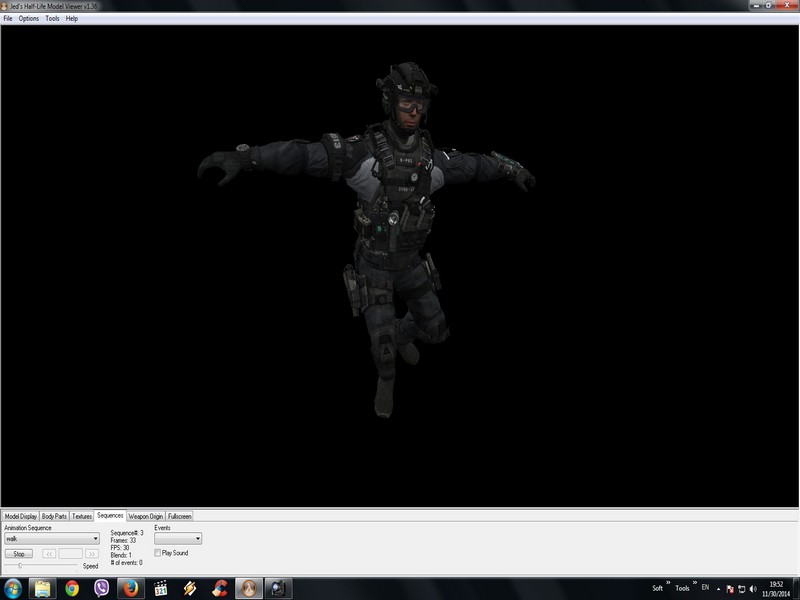Close the Model Viewer window
The width and height of the screenshot is (800, 600).
pos(786,6)
